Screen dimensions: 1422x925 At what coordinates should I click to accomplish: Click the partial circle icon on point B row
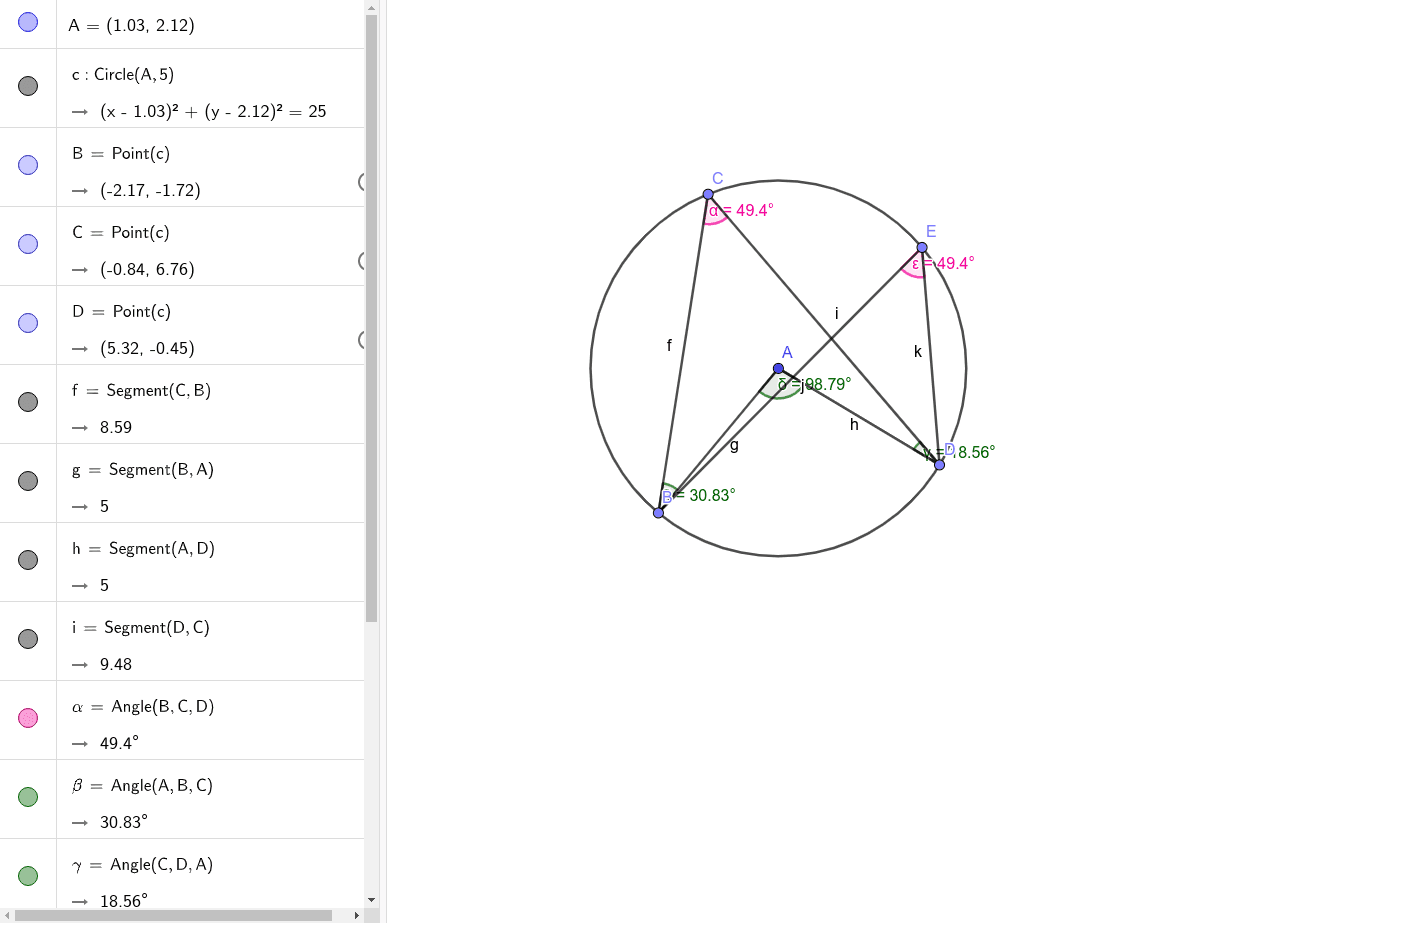point(361,182)
